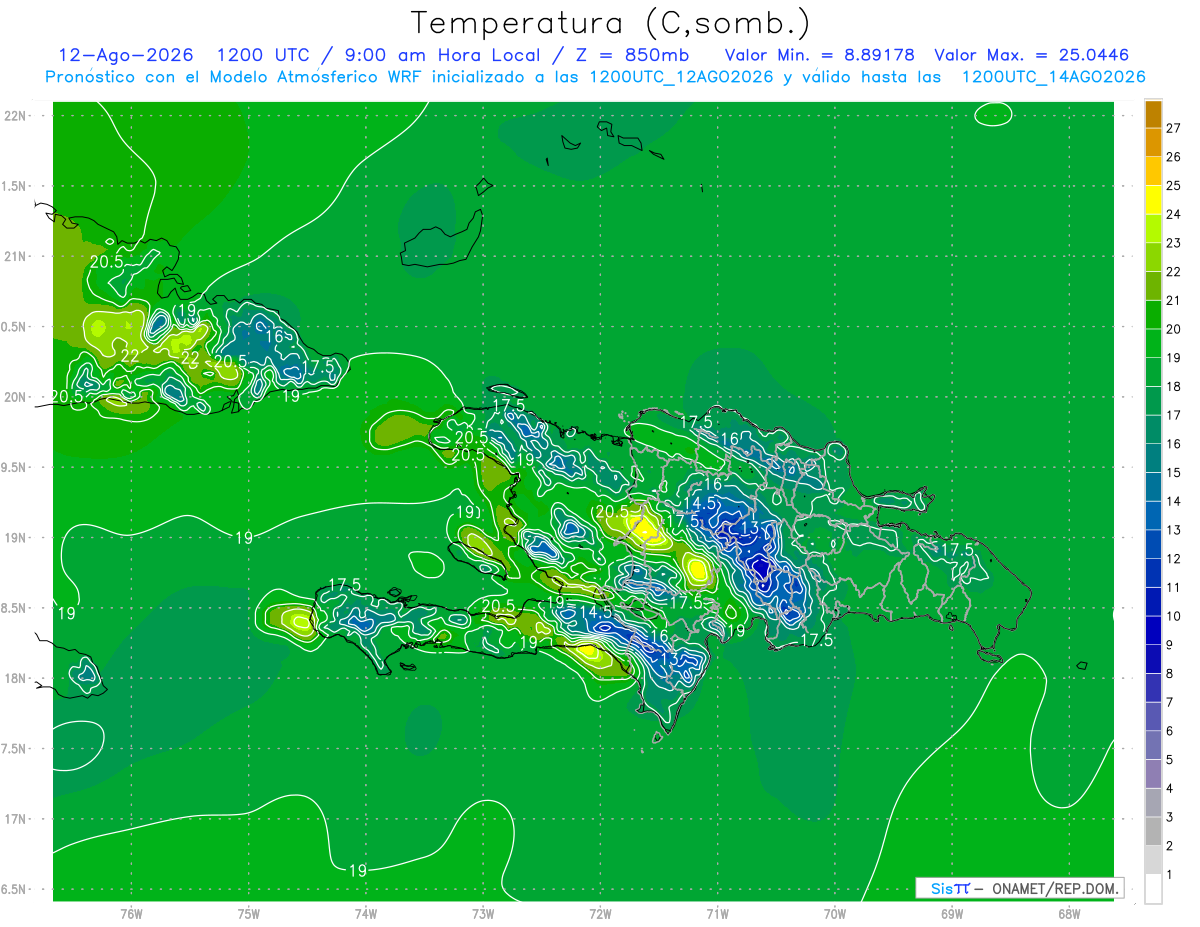Click the "19" contour label near 17N bottom
1200x927 pixels.
(x=358, y=871)
